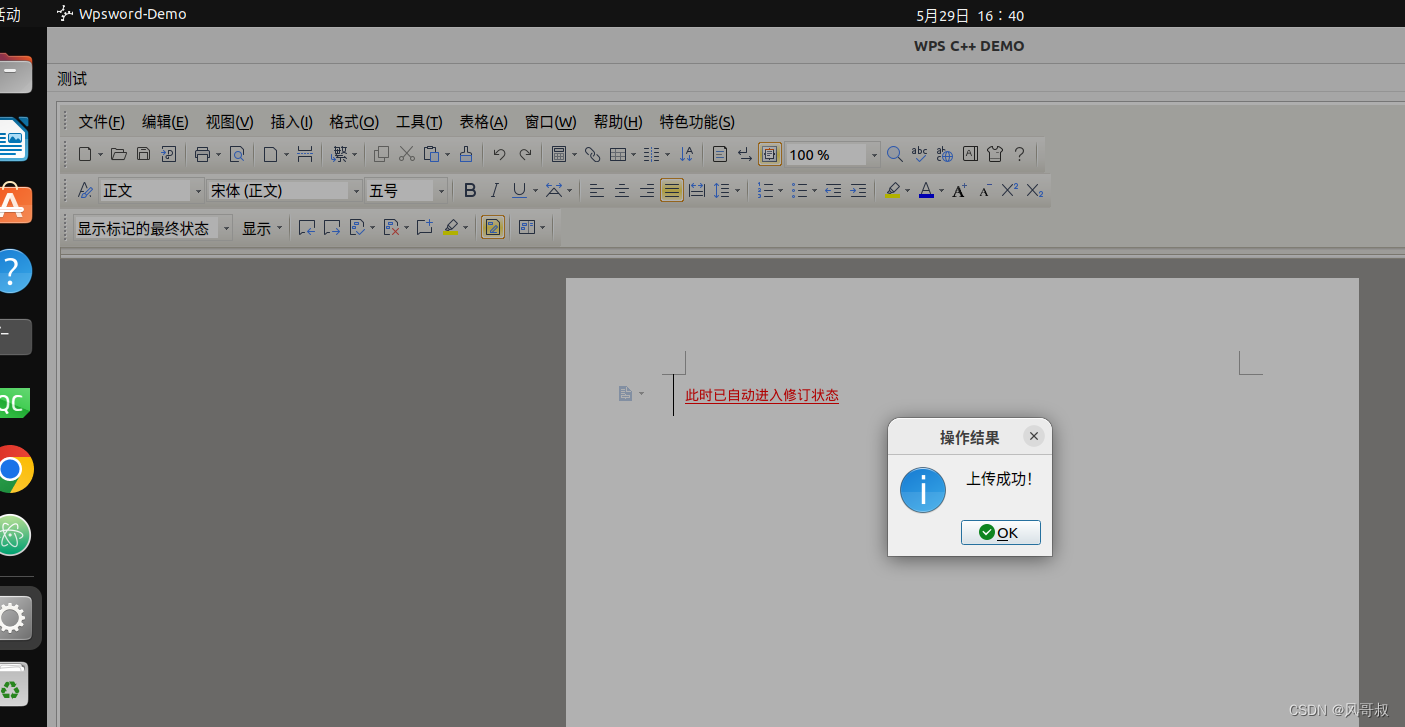Click the blue font color button
This screenshot has width=1405, height=727.
[x=926, y=190]
